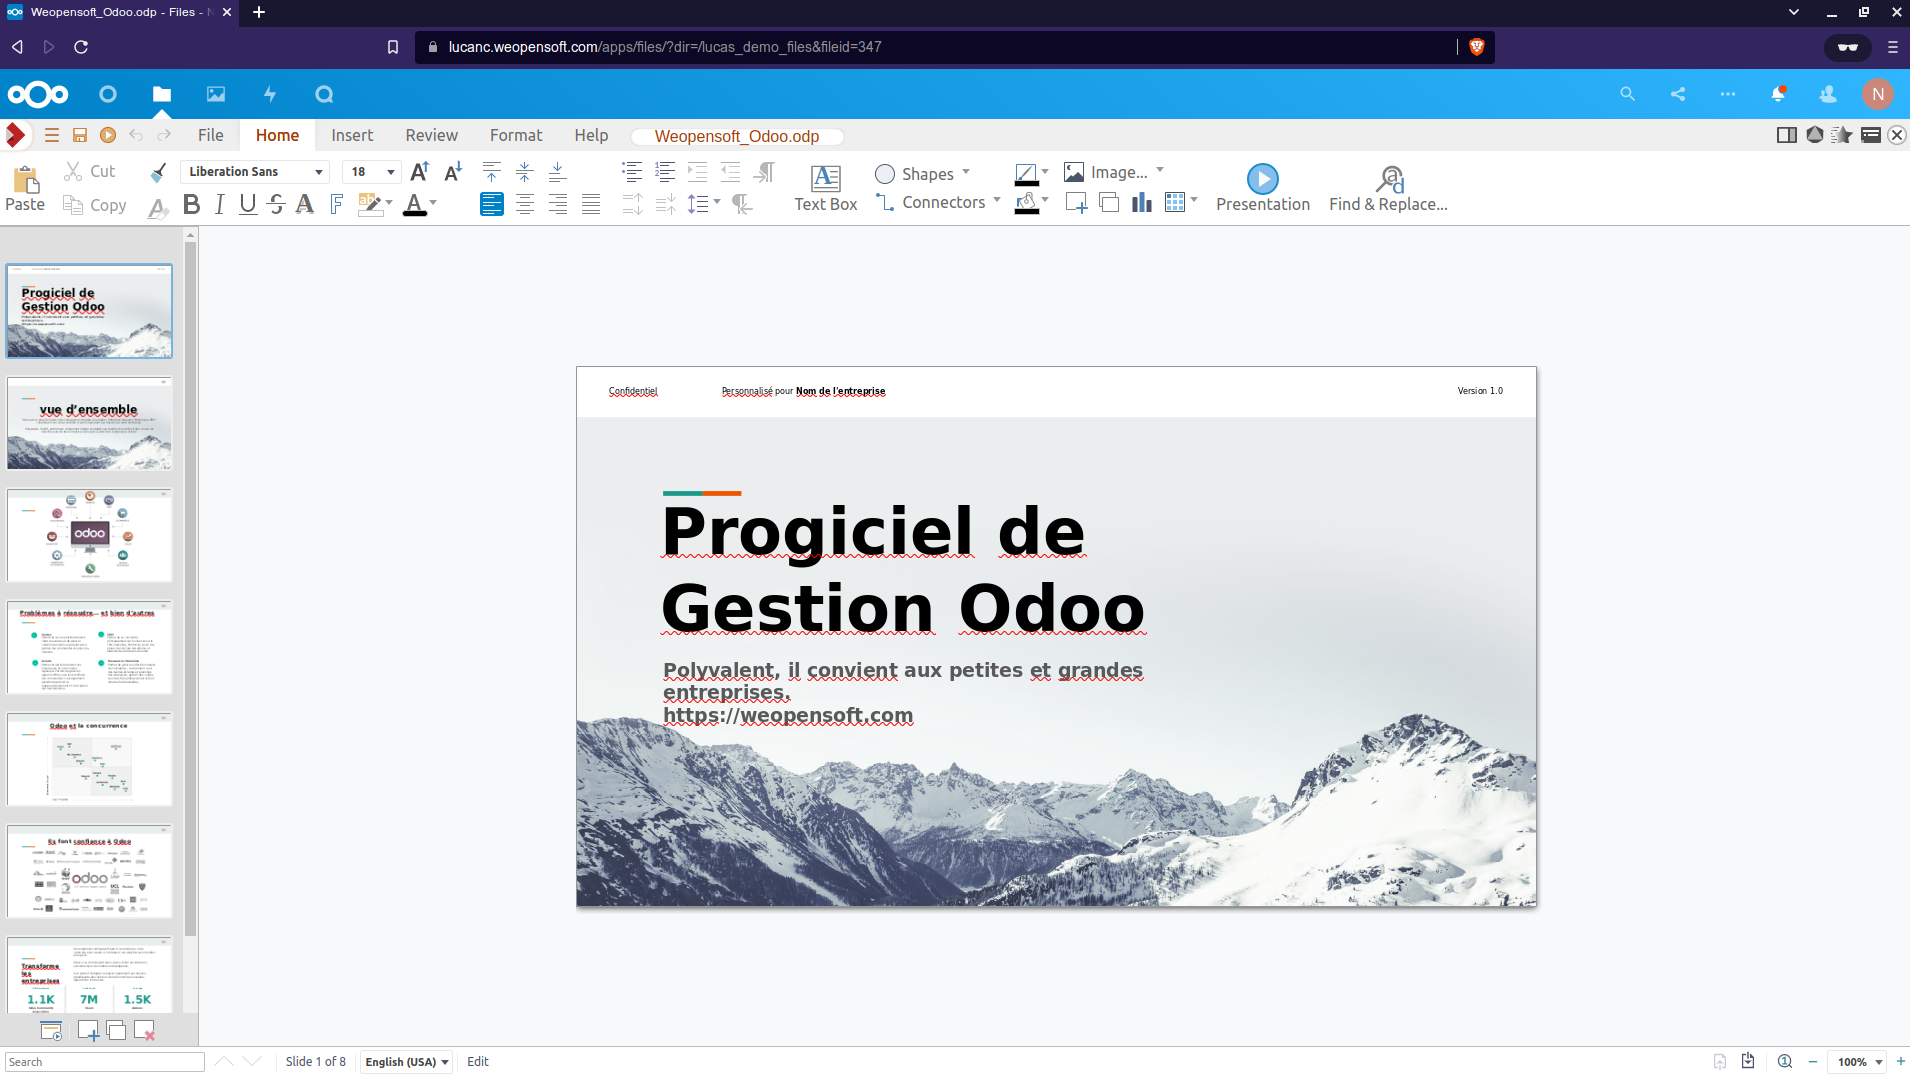Select 'vue d'ensemble' slide thumbnail
Image resolution: width=1910 pixels, height=1074 pixels.
point(89,423)
